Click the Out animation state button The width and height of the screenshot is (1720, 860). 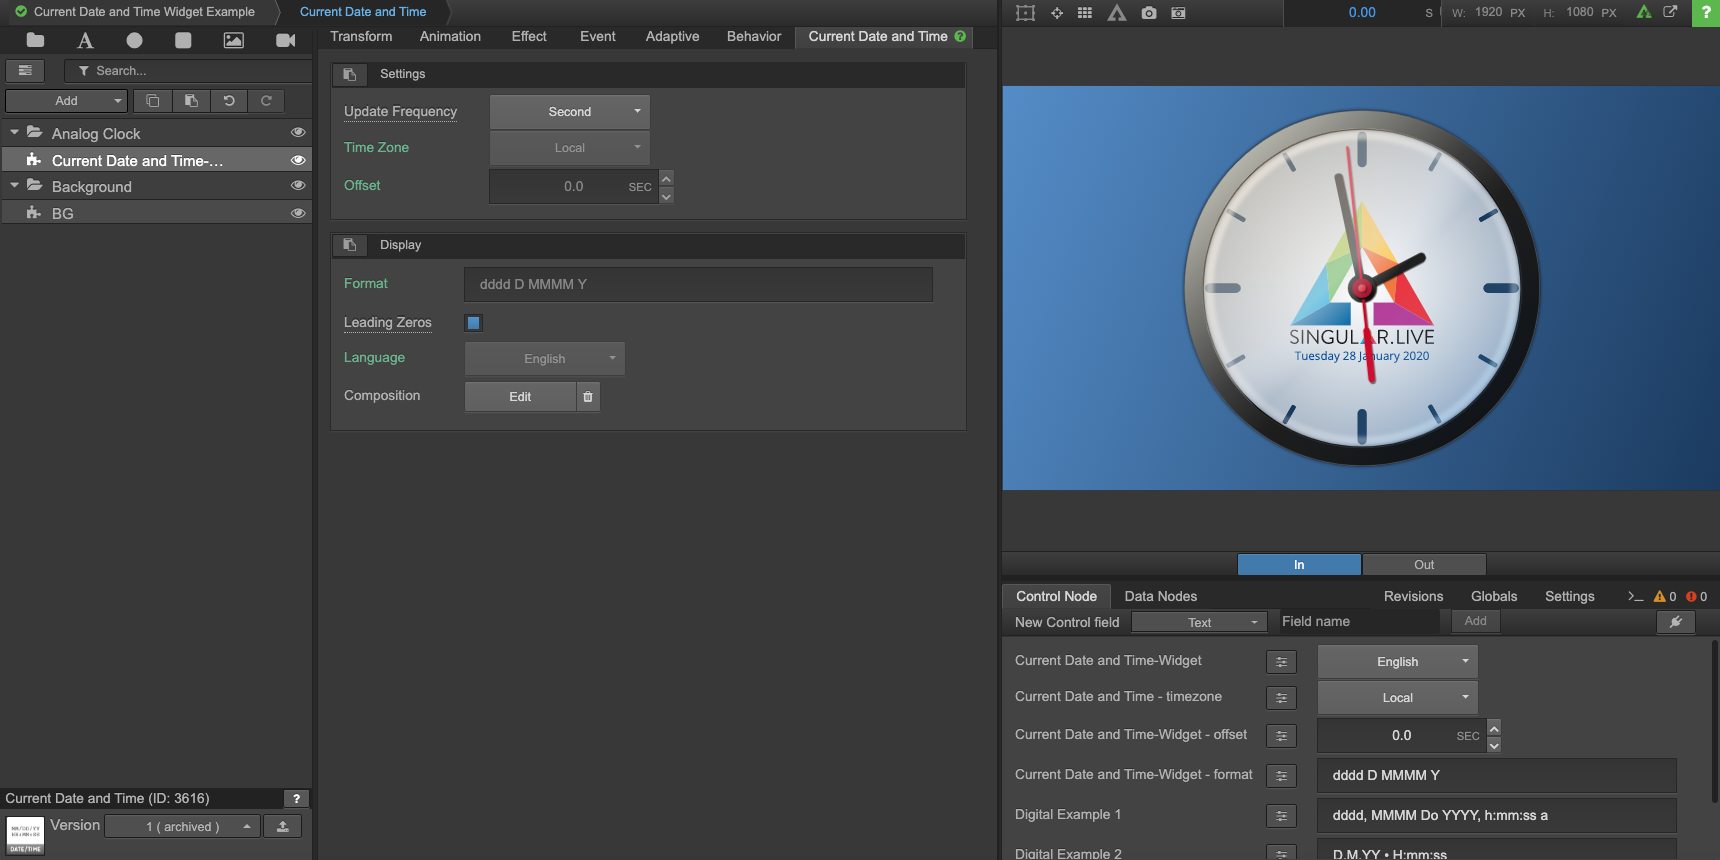1423,565
